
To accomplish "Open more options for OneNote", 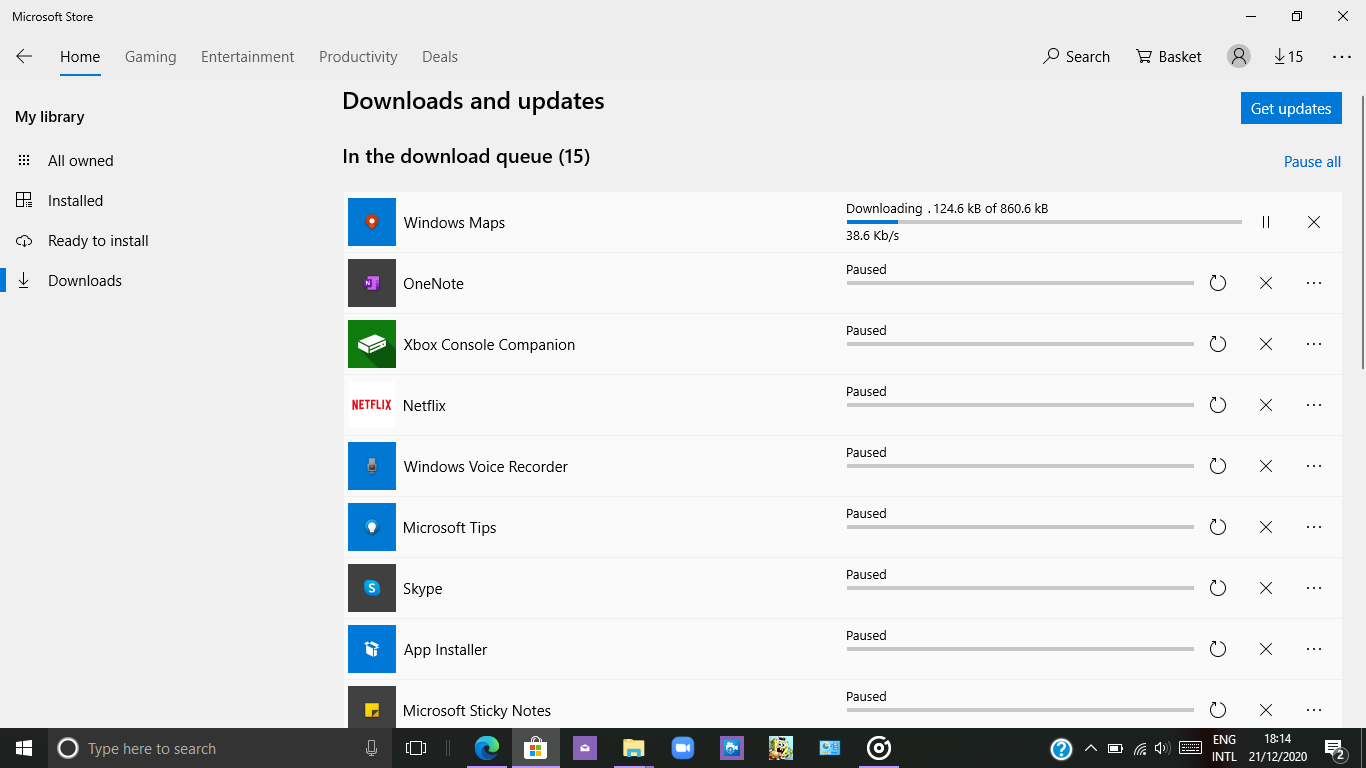I will tap(1314, 283).
